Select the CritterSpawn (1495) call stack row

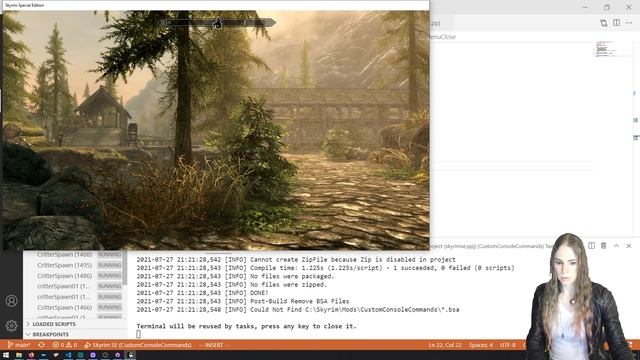73,265
